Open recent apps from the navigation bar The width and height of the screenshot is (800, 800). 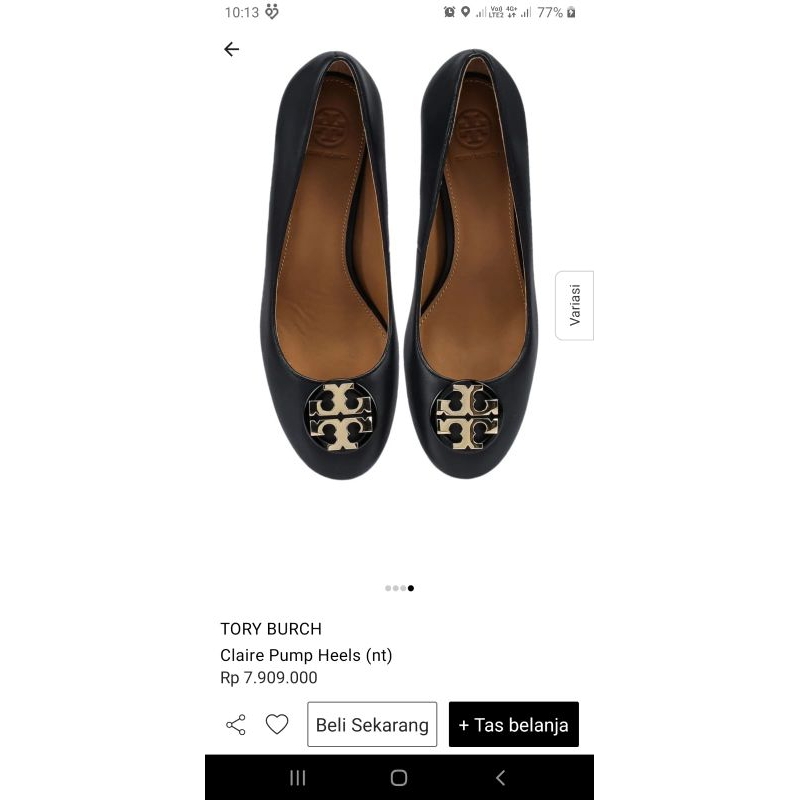click(x=297, y=777)
